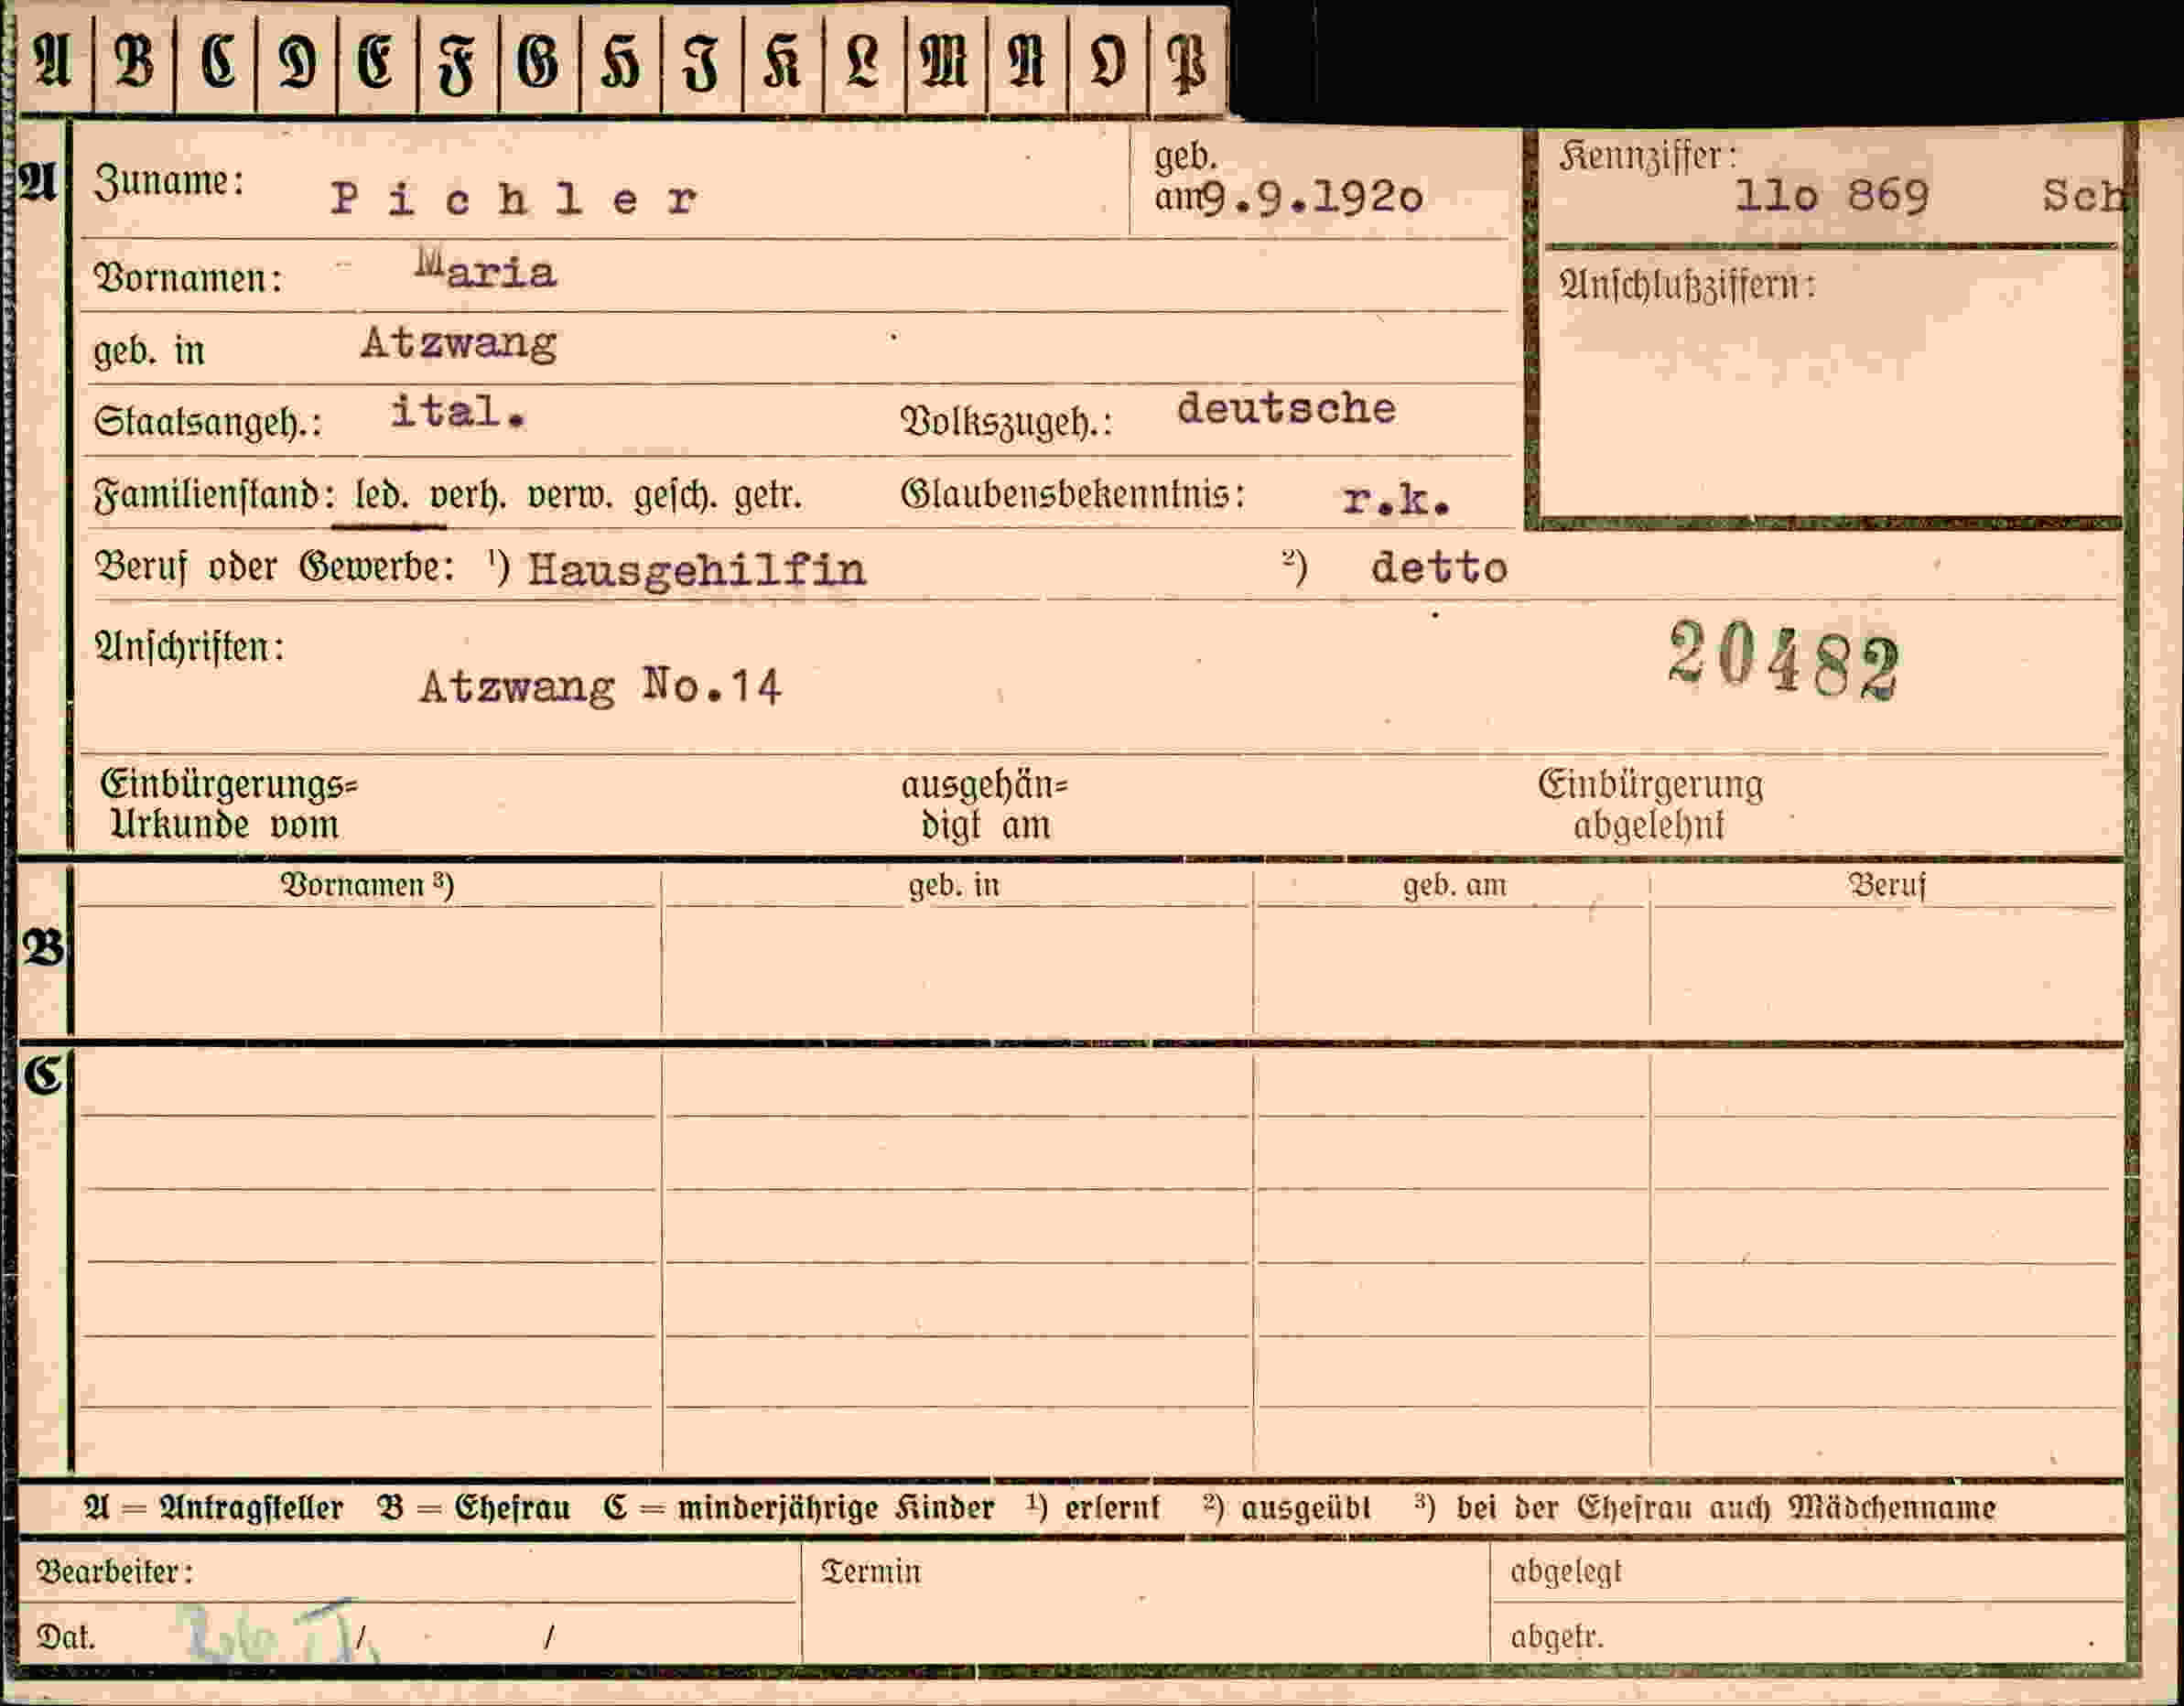2184x1706 pixels.
Task: Click the 'Anschlußziffern:' label
Action: (x=1688, y=284)
